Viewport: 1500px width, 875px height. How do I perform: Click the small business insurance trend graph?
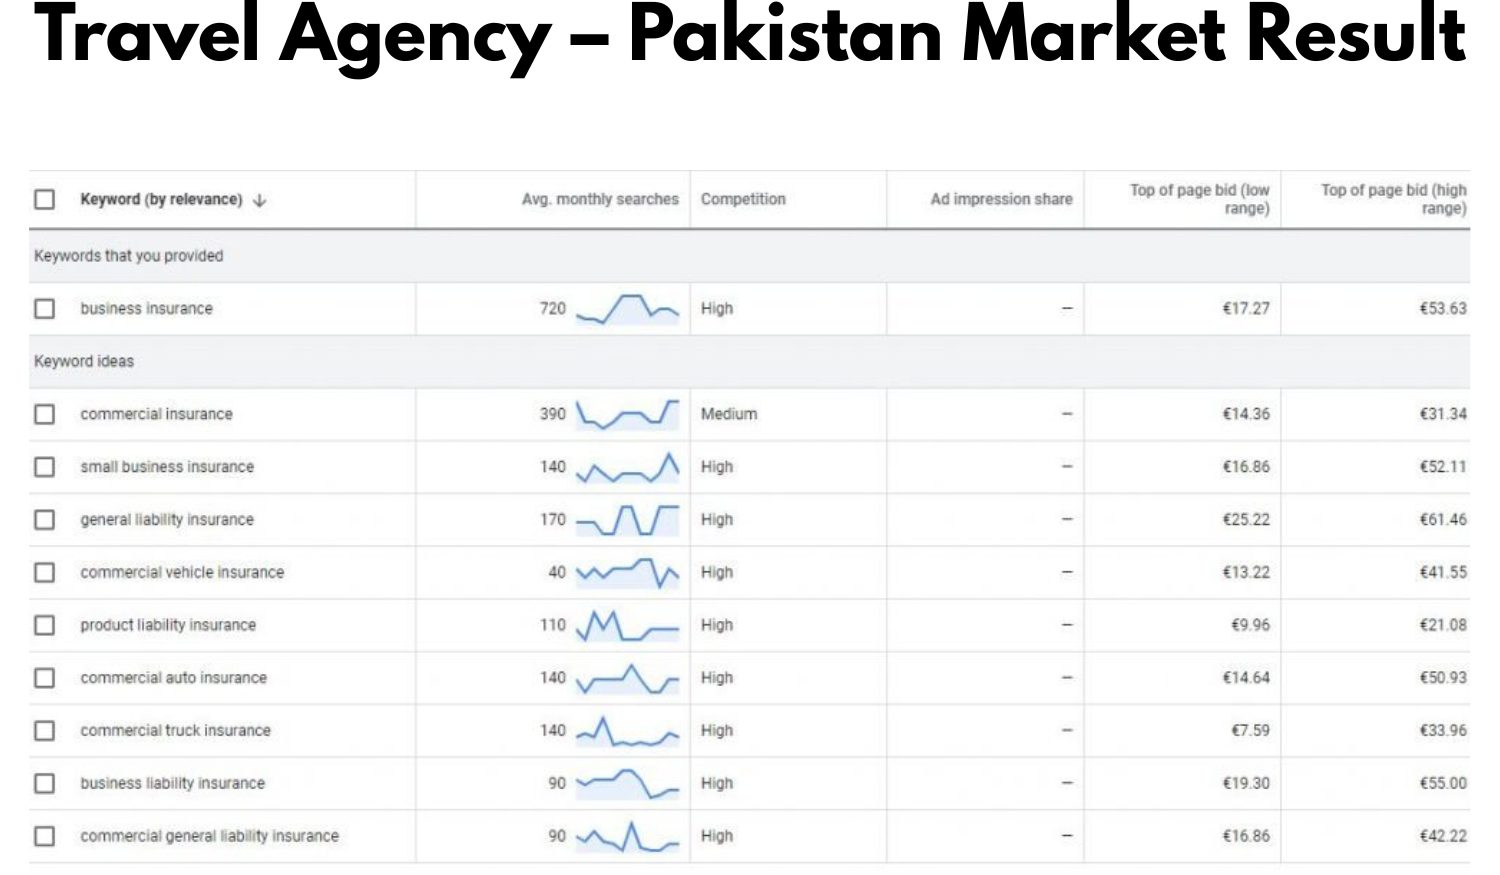point(625,467)
